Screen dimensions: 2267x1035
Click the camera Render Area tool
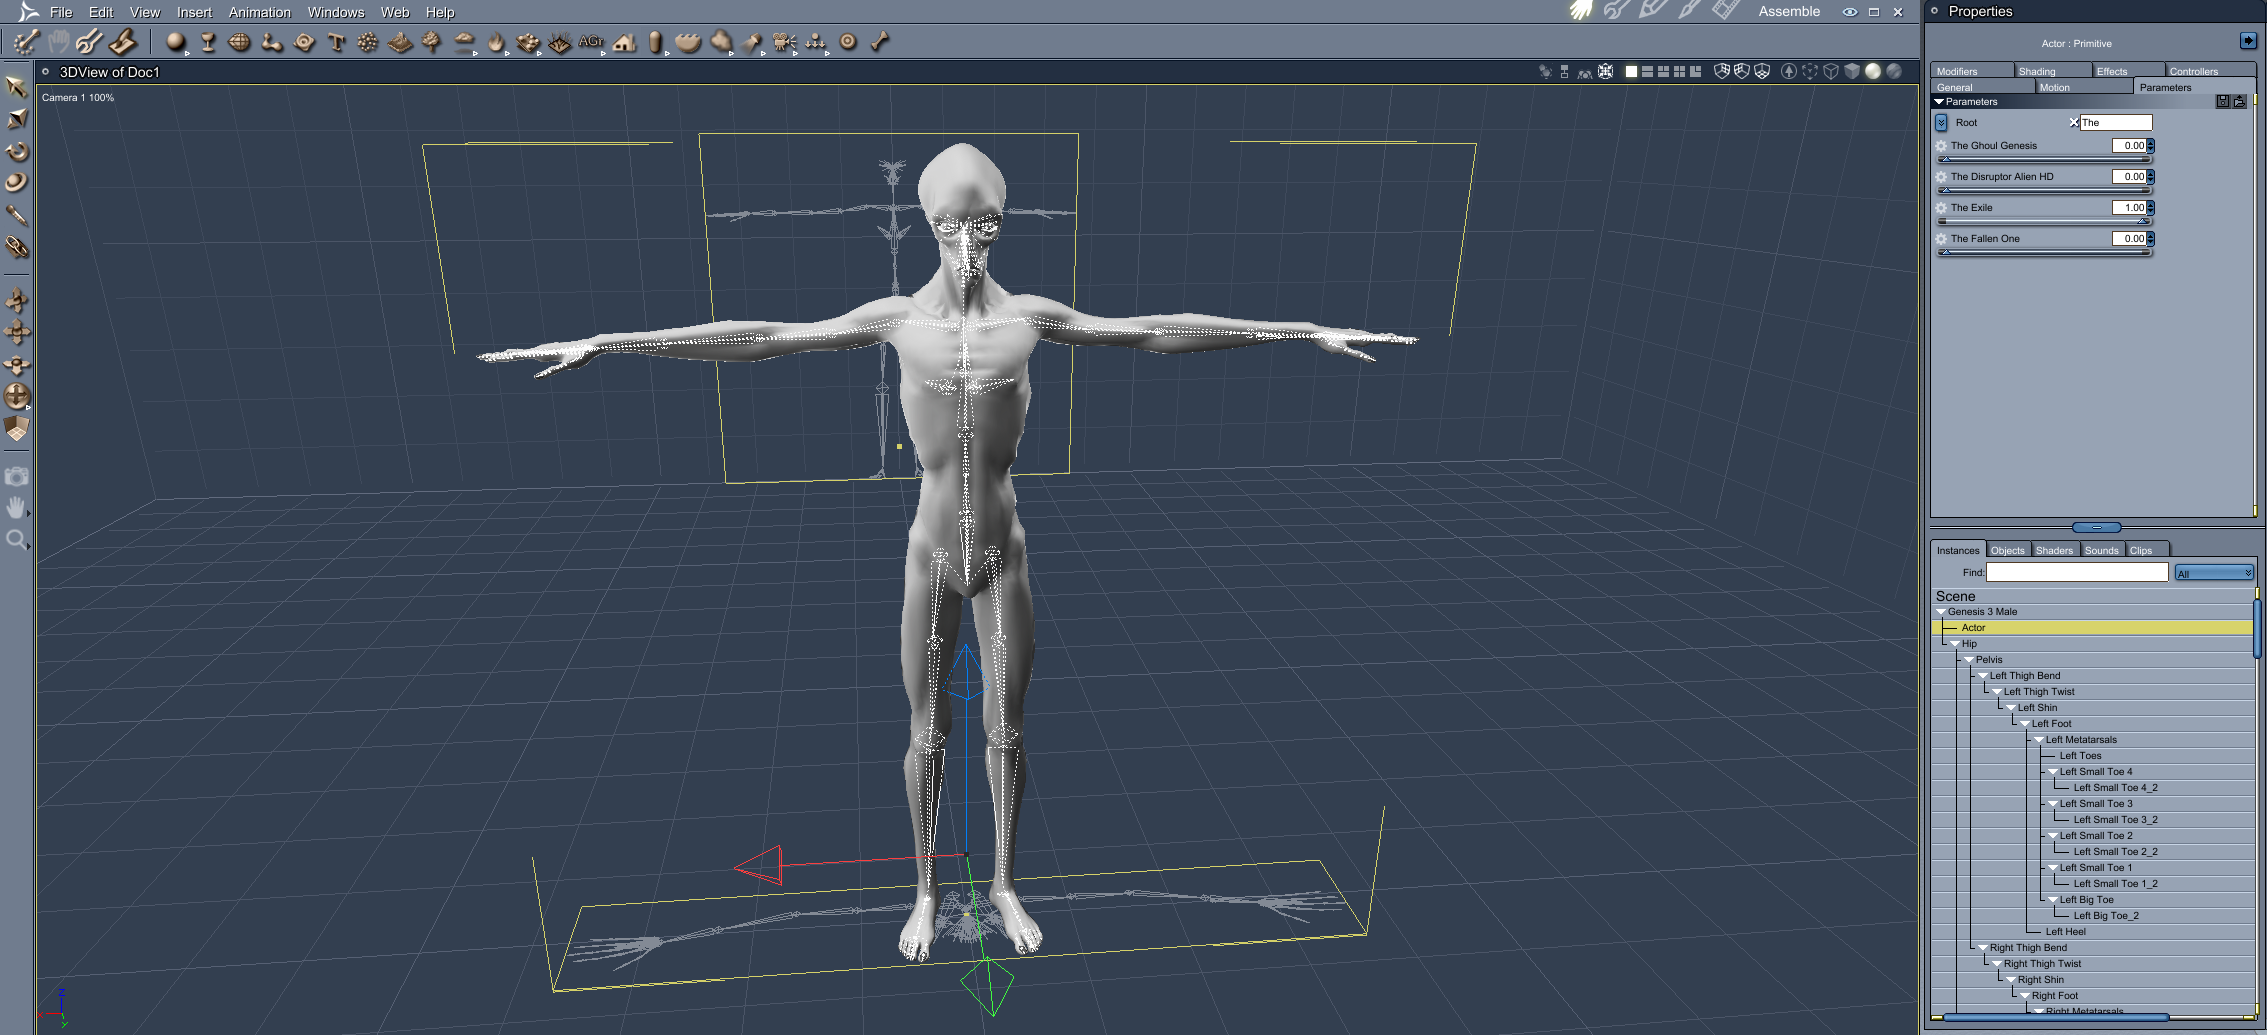coord(16,477)
